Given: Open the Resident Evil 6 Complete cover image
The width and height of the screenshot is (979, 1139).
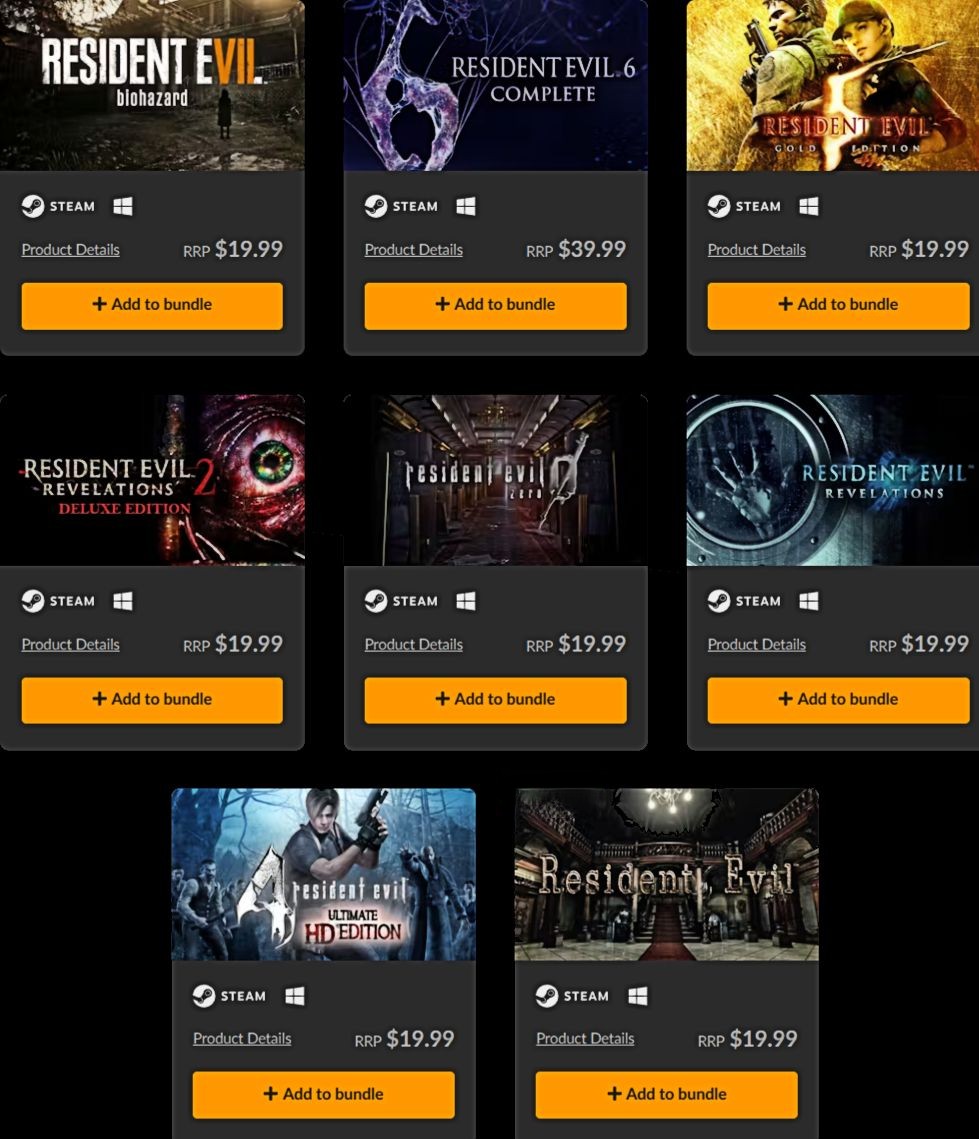Looking at the screenshot, I should (495, 85).
